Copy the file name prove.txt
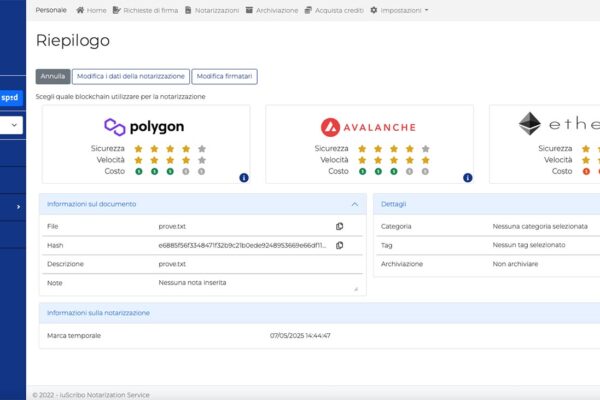 tap(339, 226)
